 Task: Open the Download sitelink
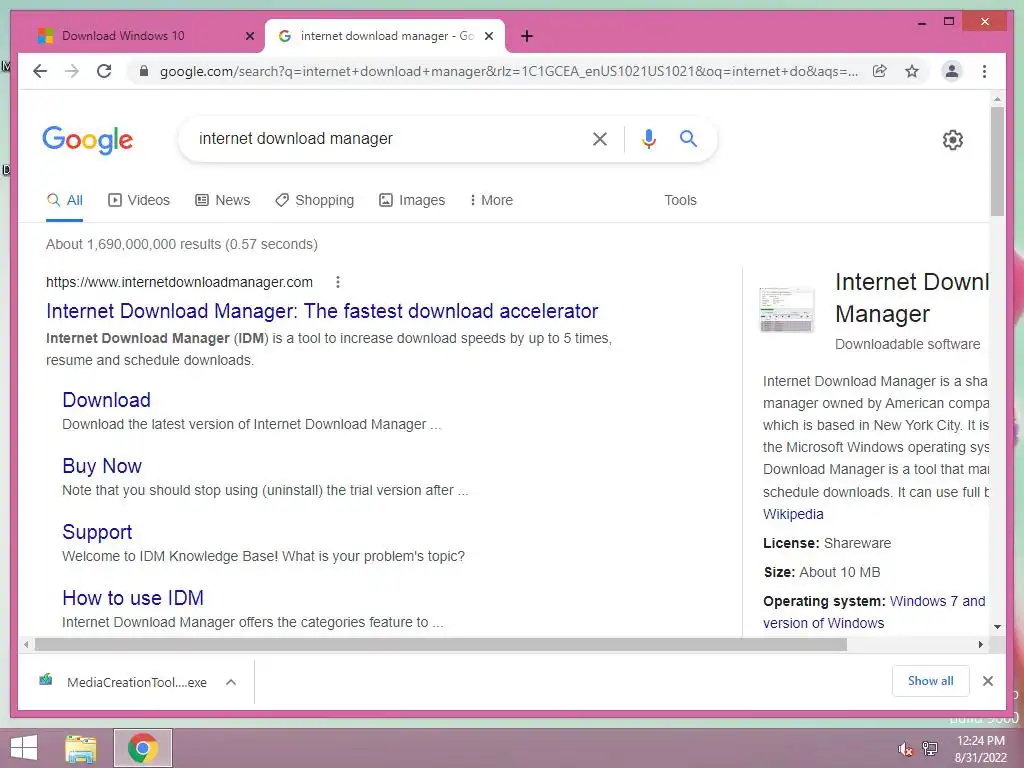tap(106, 400)
